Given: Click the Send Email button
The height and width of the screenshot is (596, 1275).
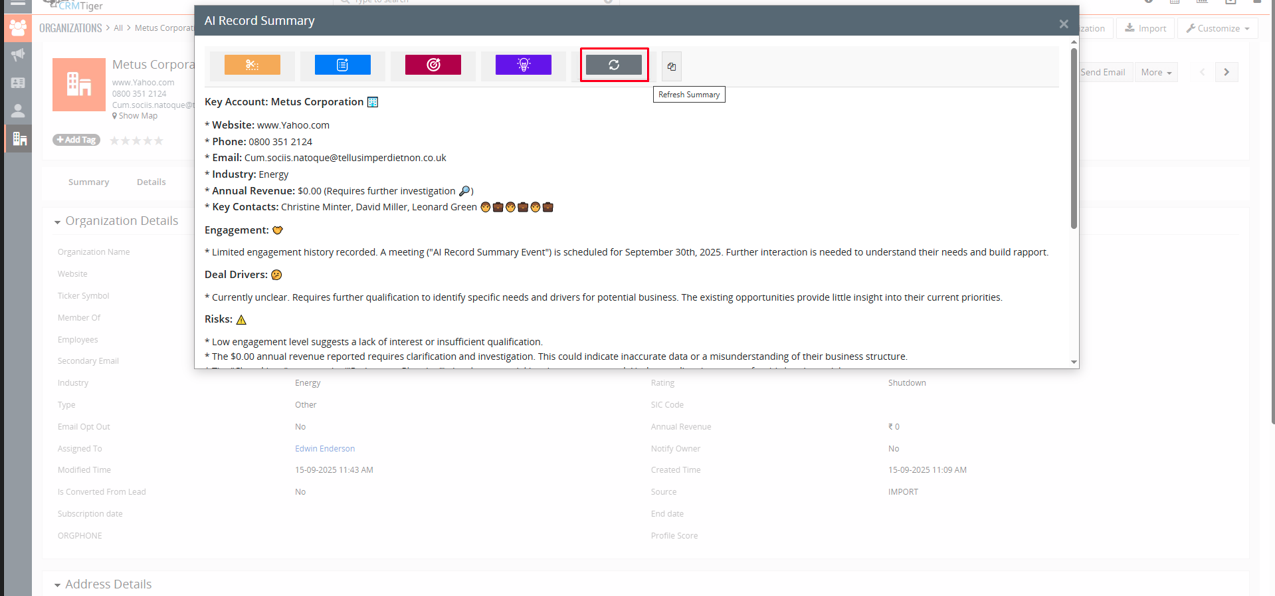Looking at the screenshot, I should coord(1102,72).
